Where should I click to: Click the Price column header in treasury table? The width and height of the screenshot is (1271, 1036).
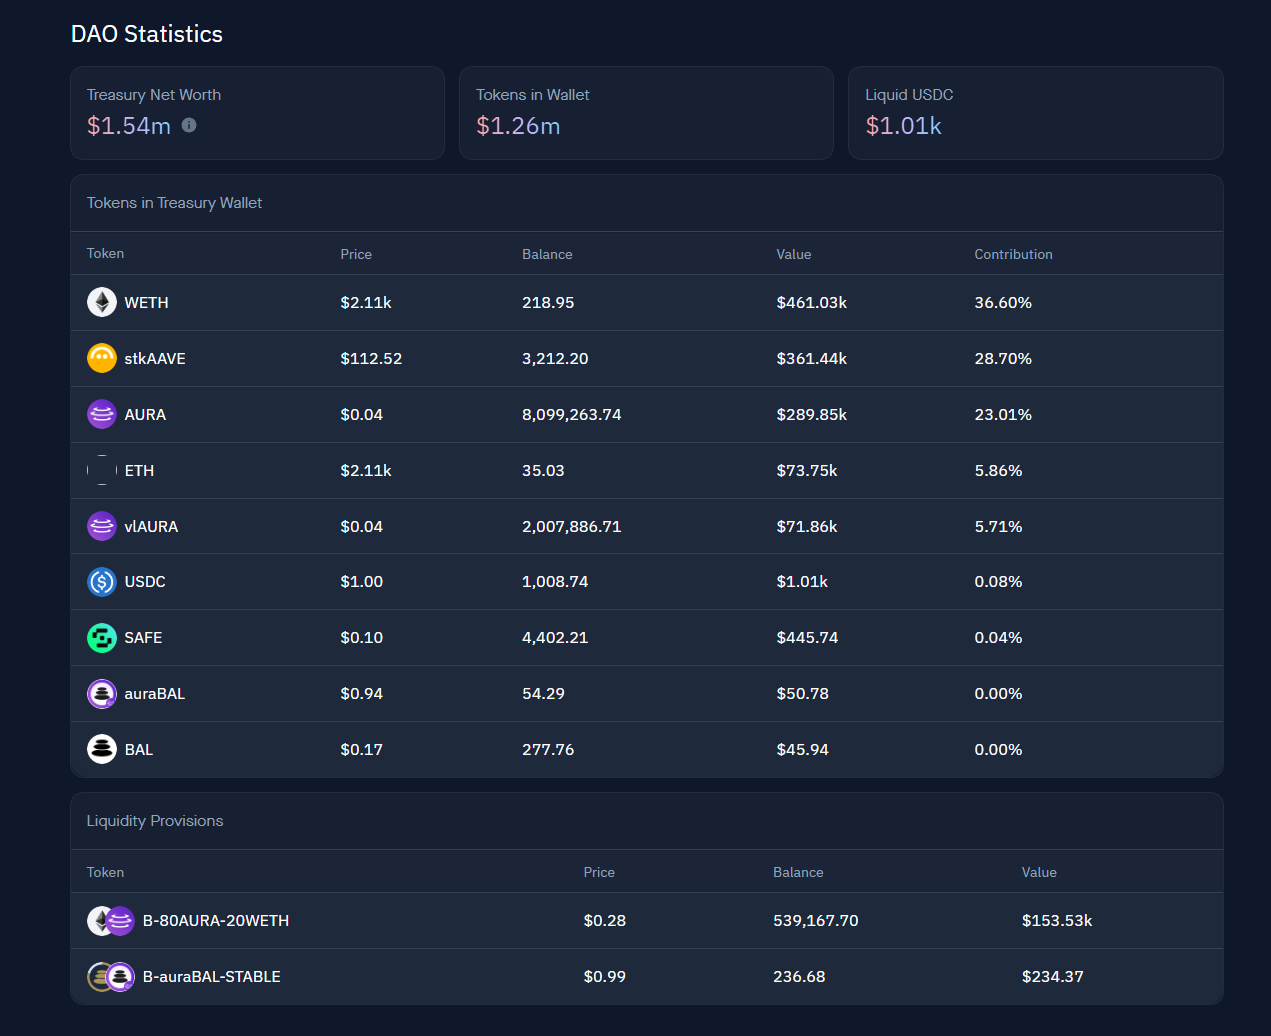pyautogui.click(x=356, y=254)
